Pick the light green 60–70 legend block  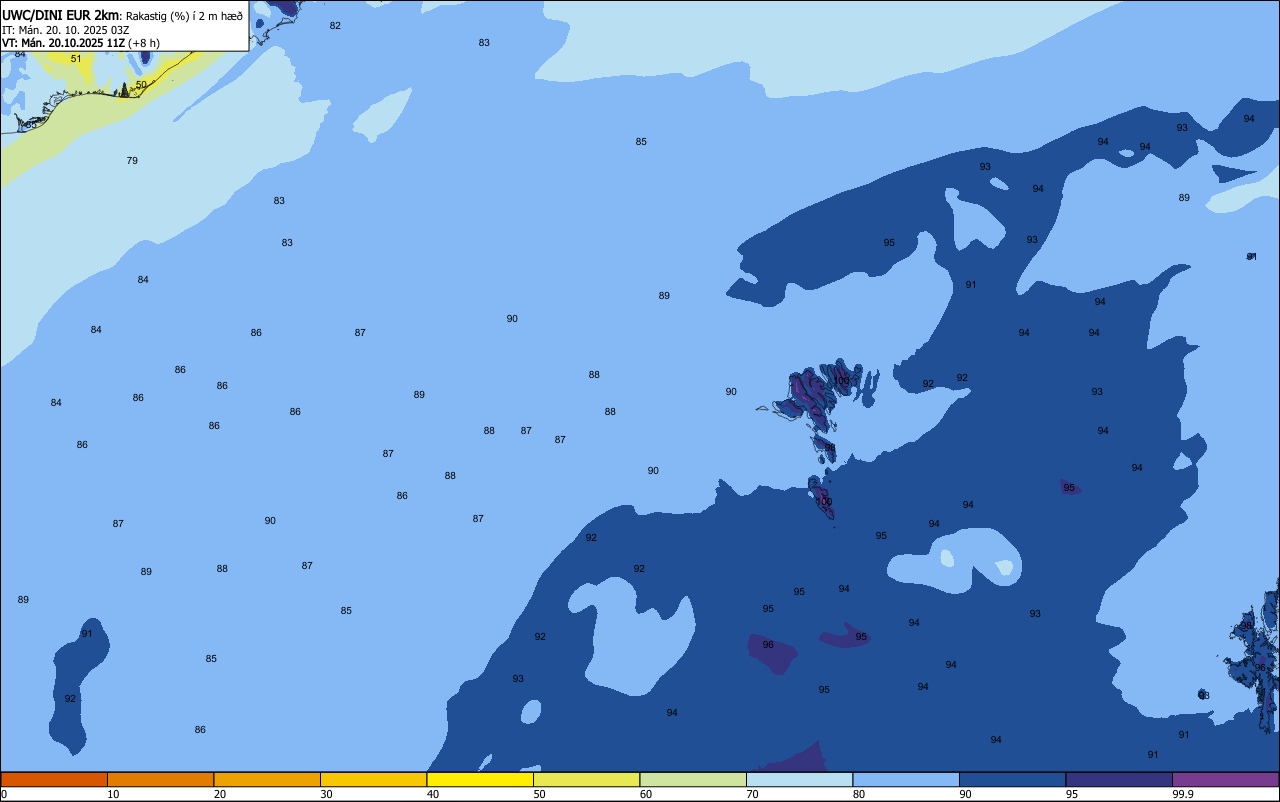coord(693,779)
